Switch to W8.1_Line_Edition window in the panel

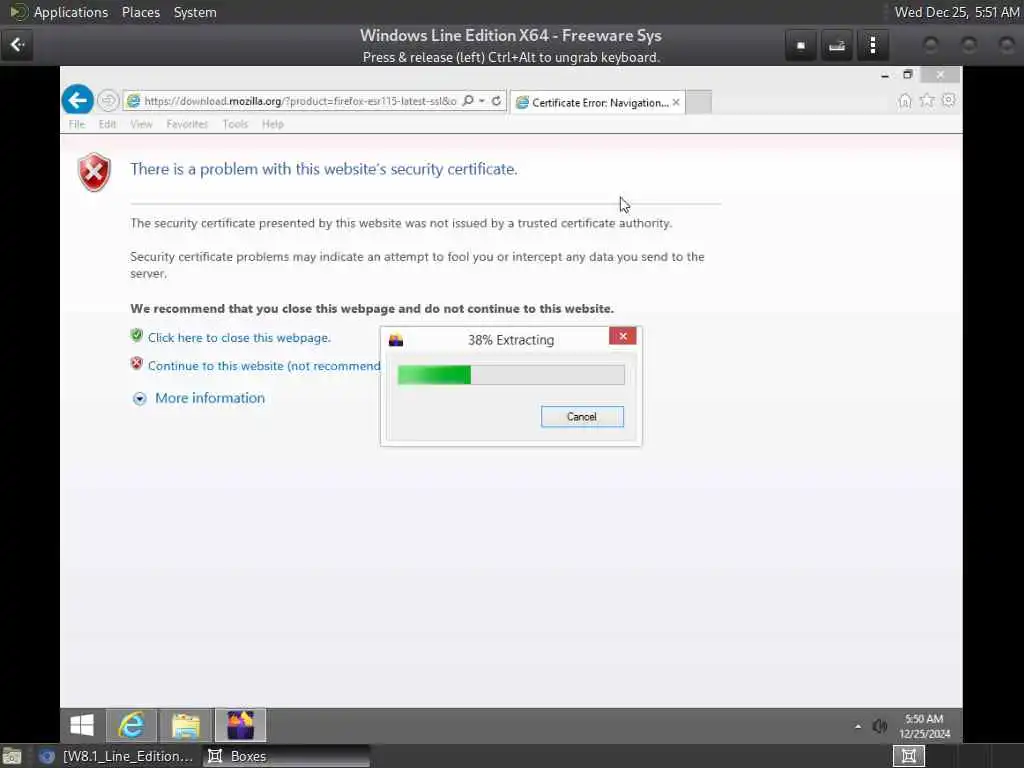tap(116, 756)
